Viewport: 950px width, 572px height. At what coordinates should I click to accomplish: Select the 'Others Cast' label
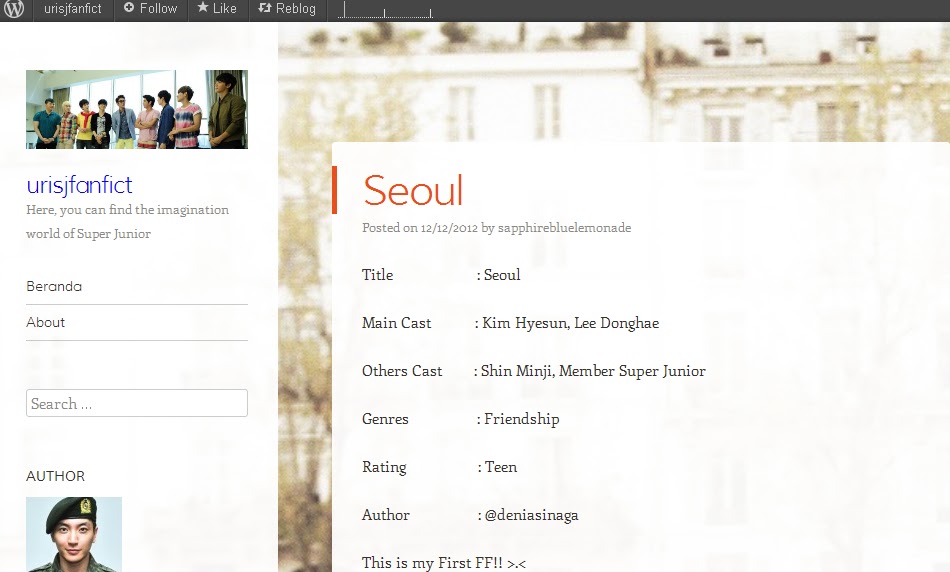402,371
